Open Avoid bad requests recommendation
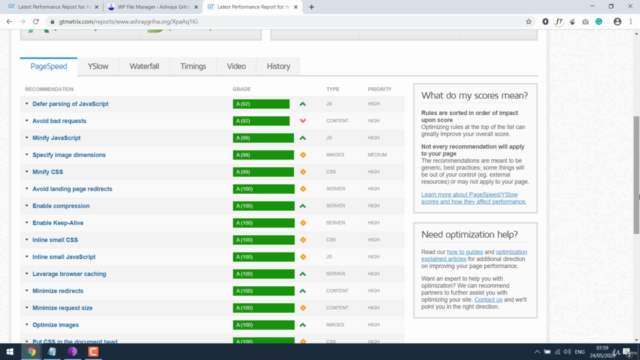Viewport: 640px width, 360px height. pos(59,121)
